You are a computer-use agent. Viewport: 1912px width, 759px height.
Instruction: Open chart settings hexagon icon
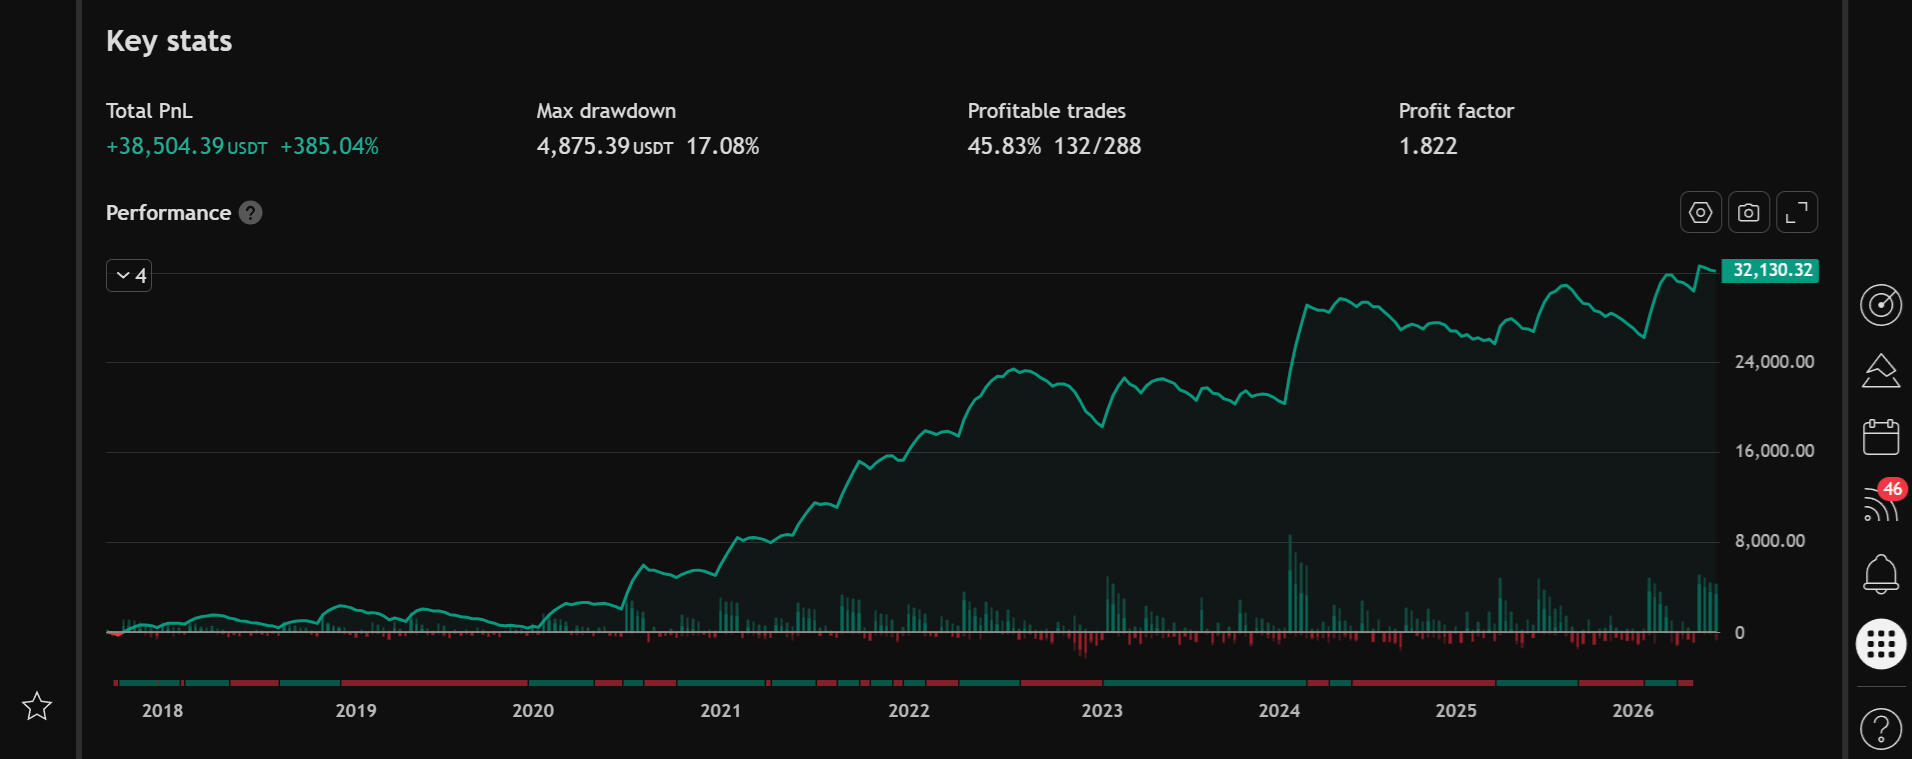point(1700,212)
